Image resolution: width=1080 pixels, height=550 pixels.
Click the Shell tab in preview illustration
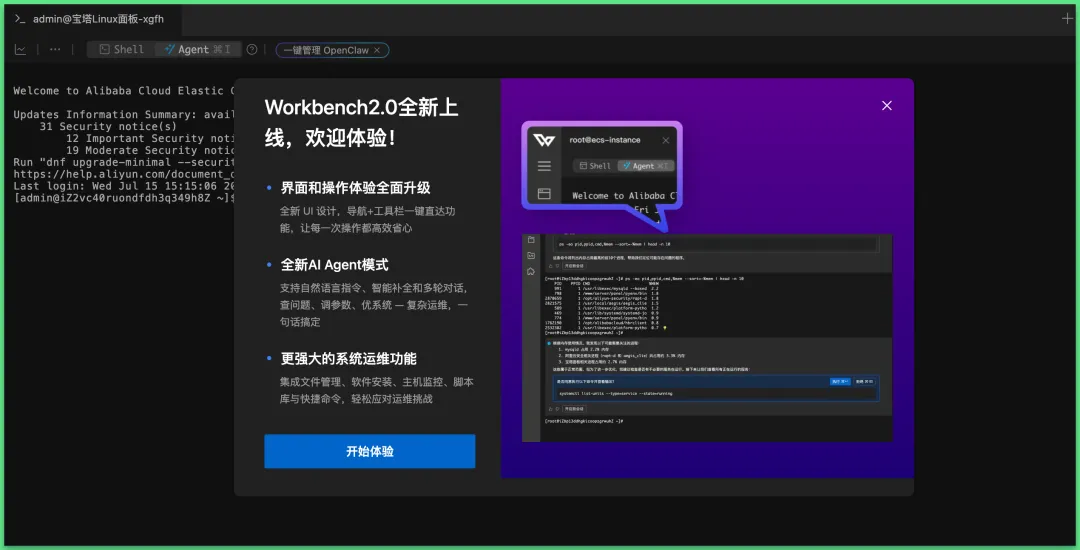594,166
